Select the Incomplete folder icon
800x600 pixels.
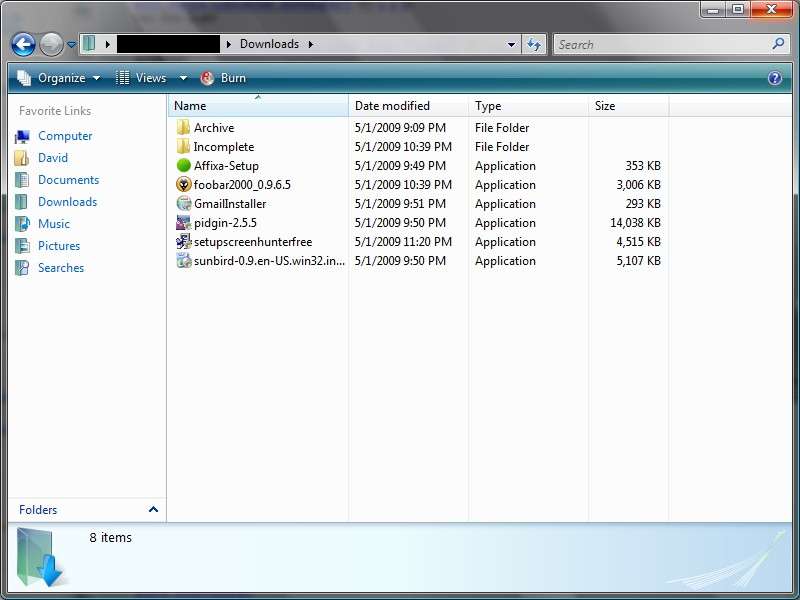[x=183, y=147]
